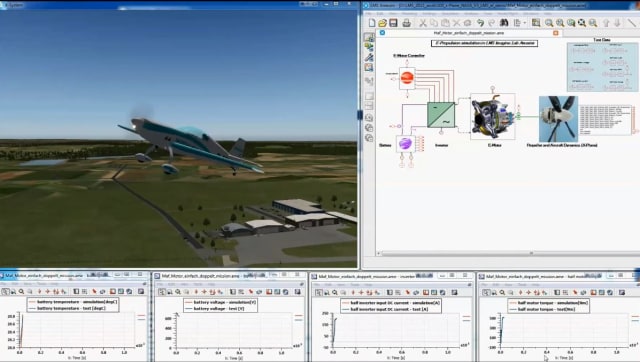The width and height of the screenshot is (640, 362).
Task: Redo action in the AMESim toolbar
Action: pyautogui.click(x=491, y=23)
